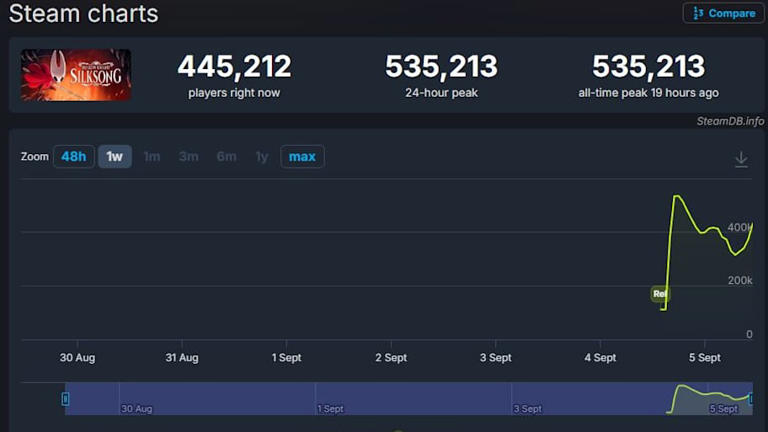
Task: Open the SteamDB.info watermark link
Action: click(729, 121)
